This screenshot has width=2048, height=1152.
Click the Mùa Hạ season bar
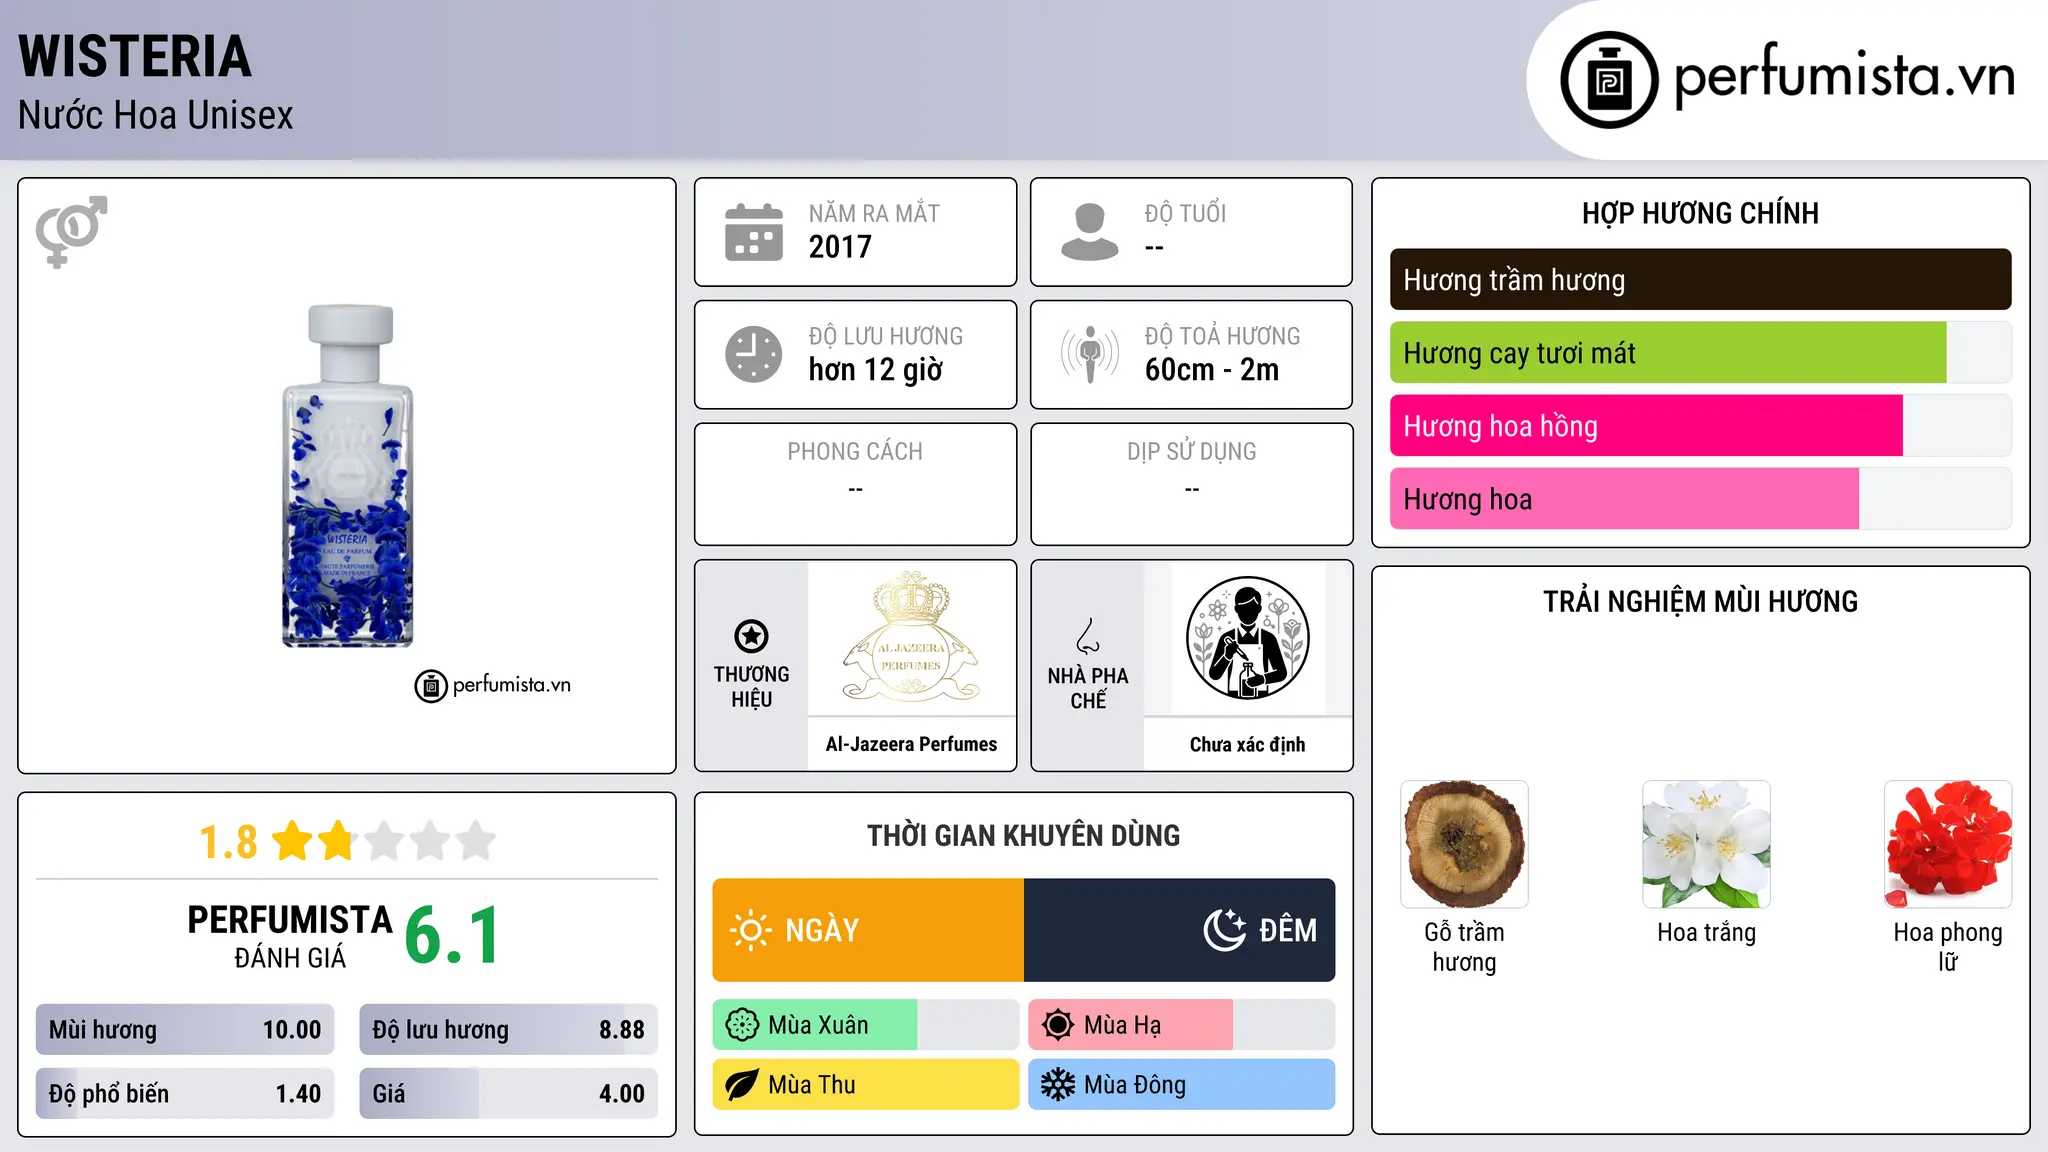[x=1182, y=1025]
